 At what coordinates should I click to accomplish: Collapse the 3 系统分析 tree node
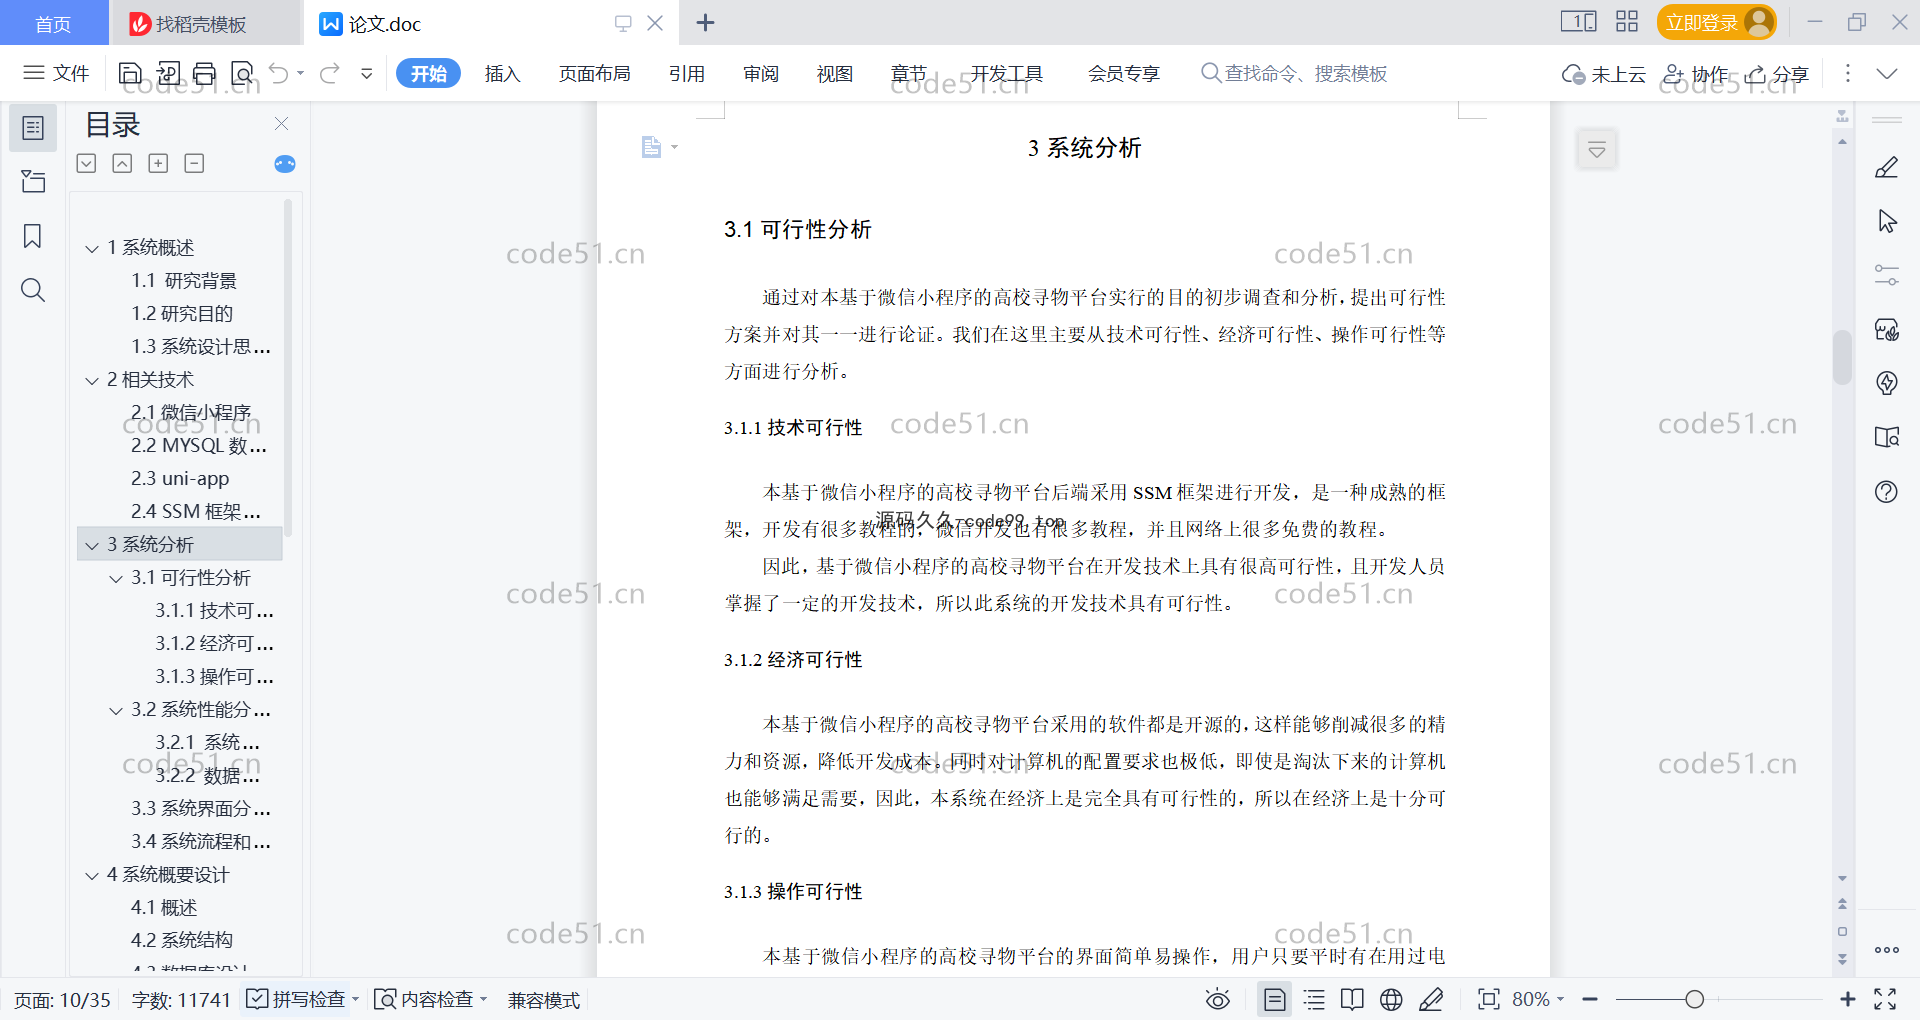tap(92, 545)
